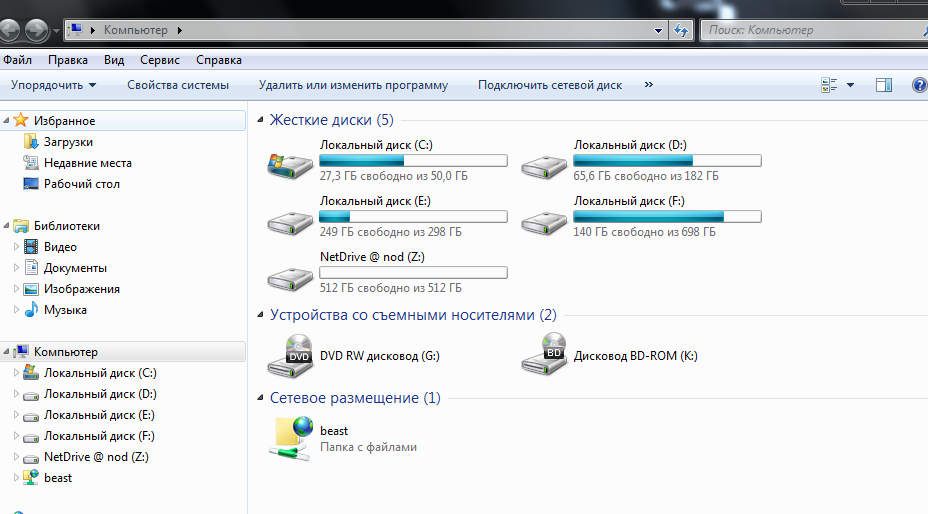This screenshot has height=514, width=928.
Task: Collapse the Жесткие диски (5) group
Action: (x=260, y=120)
